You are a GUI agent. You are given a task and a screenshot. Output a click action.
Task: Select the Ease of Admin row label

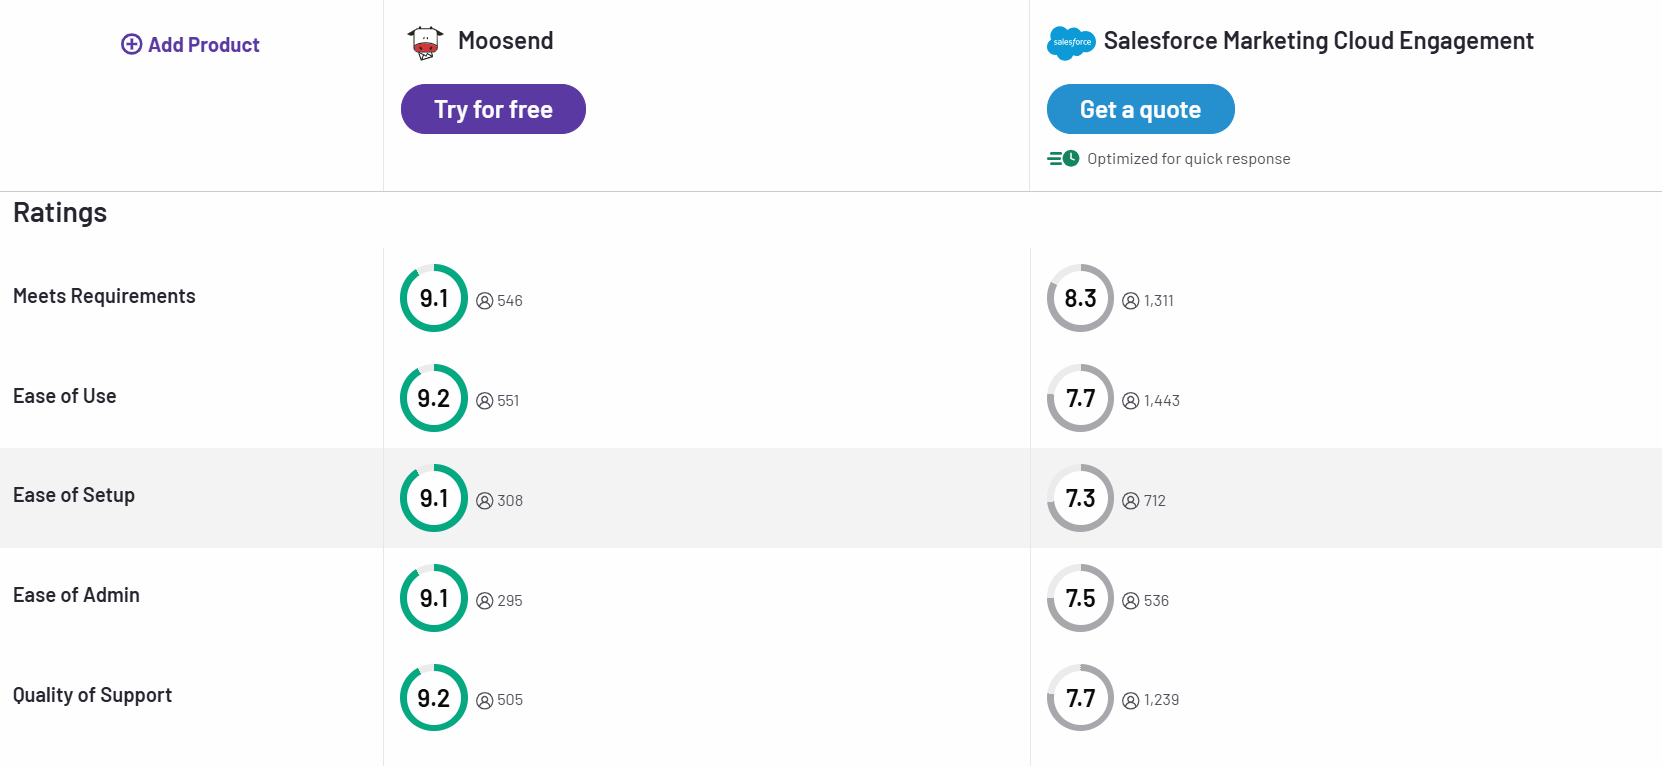click(x=77, y=595)
